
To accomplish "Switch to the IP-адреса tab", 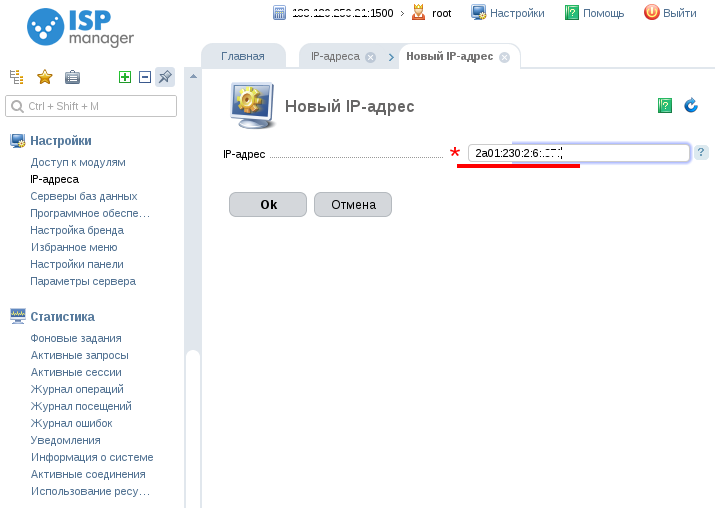I will [x=335, y=56].
